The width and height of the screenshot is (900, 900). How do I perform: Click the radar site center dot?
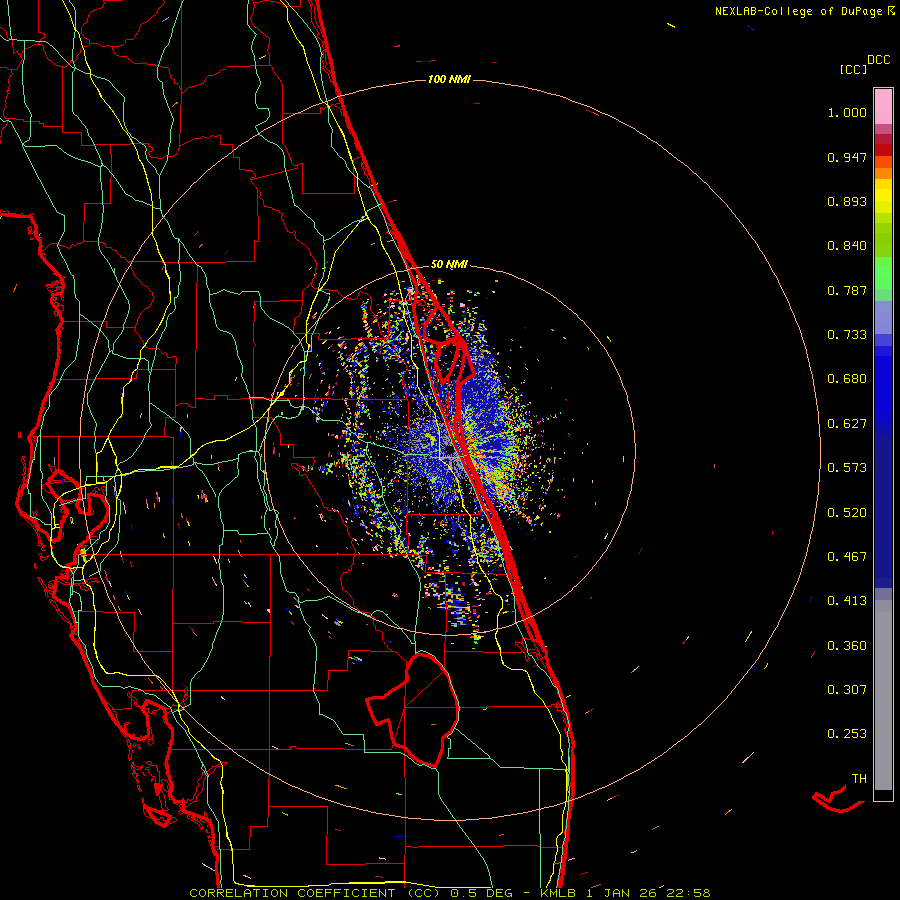(449, 449)
